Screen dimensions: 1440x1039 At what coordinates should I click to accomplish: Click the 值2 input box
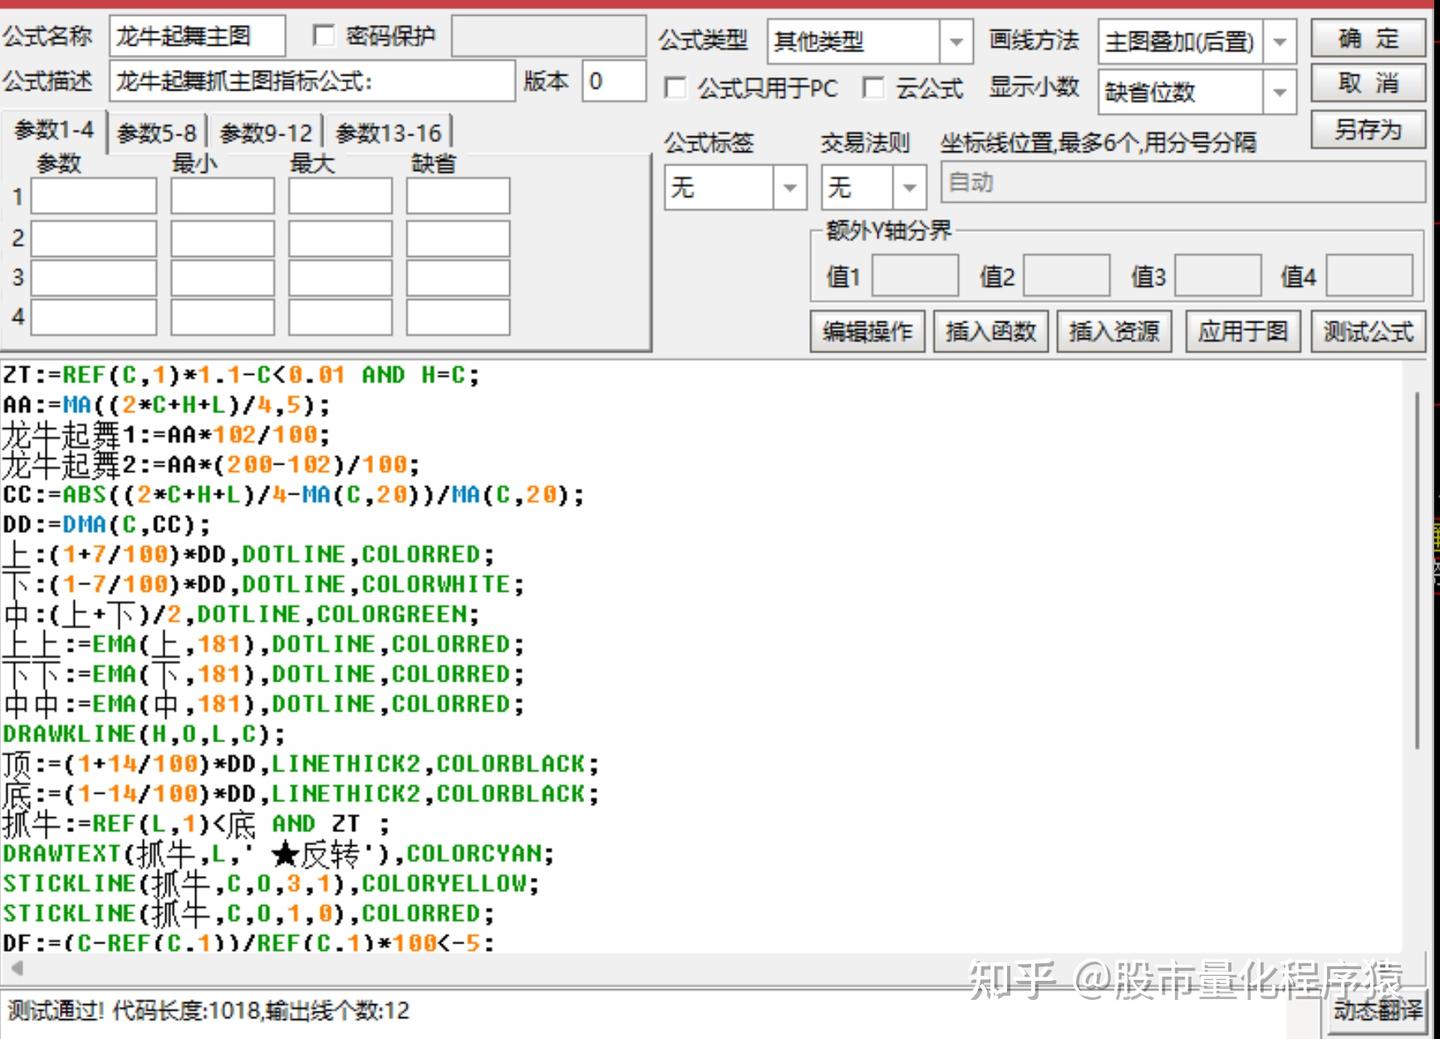tap(1067, 276)
